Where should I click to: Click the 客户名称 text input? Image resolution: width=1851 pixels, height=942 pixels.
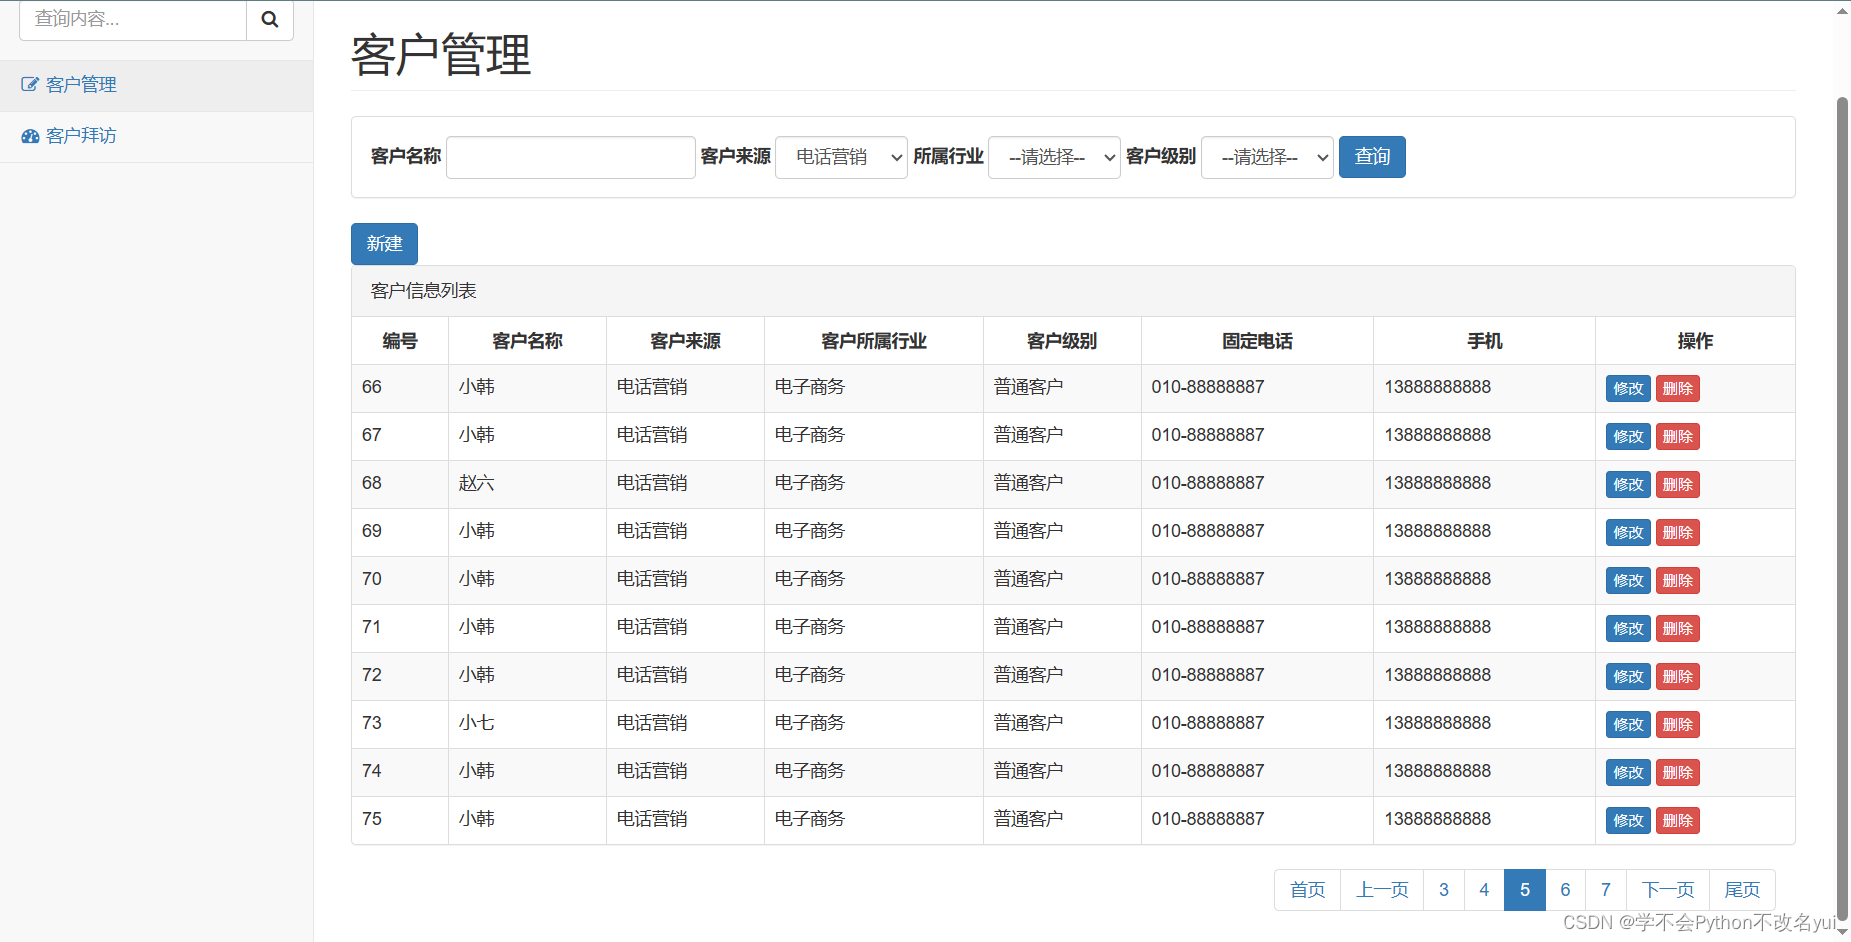click(571, 157)
